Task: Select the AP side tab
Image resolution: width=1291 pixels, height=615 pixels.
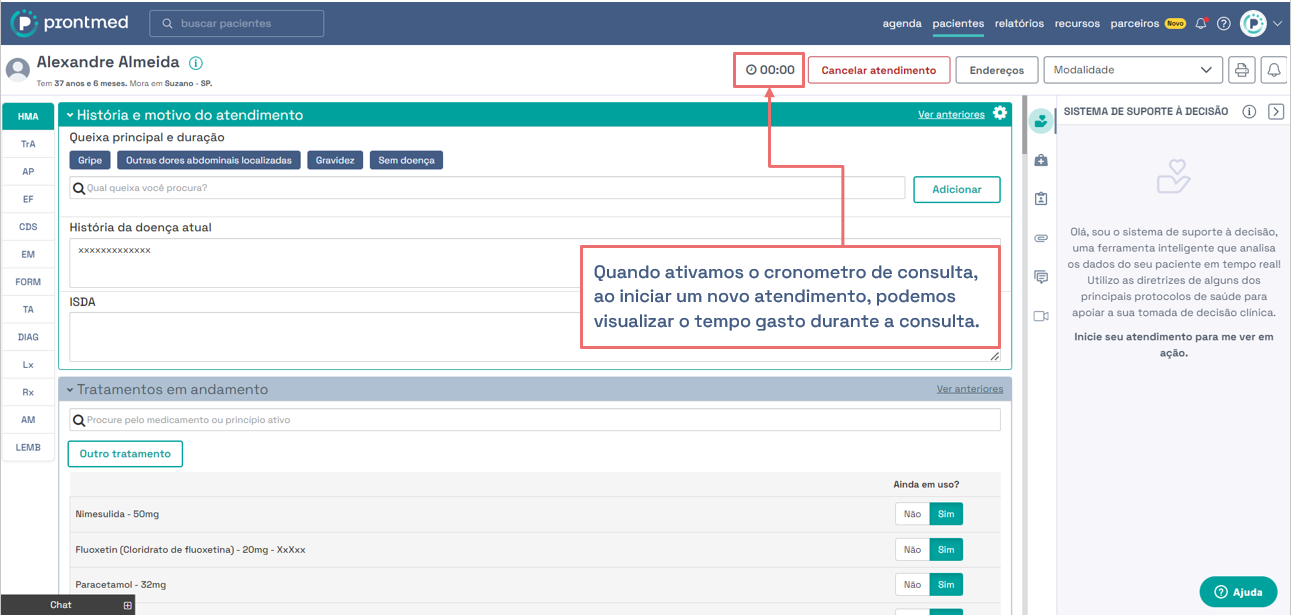Action: tap(28, 172)
